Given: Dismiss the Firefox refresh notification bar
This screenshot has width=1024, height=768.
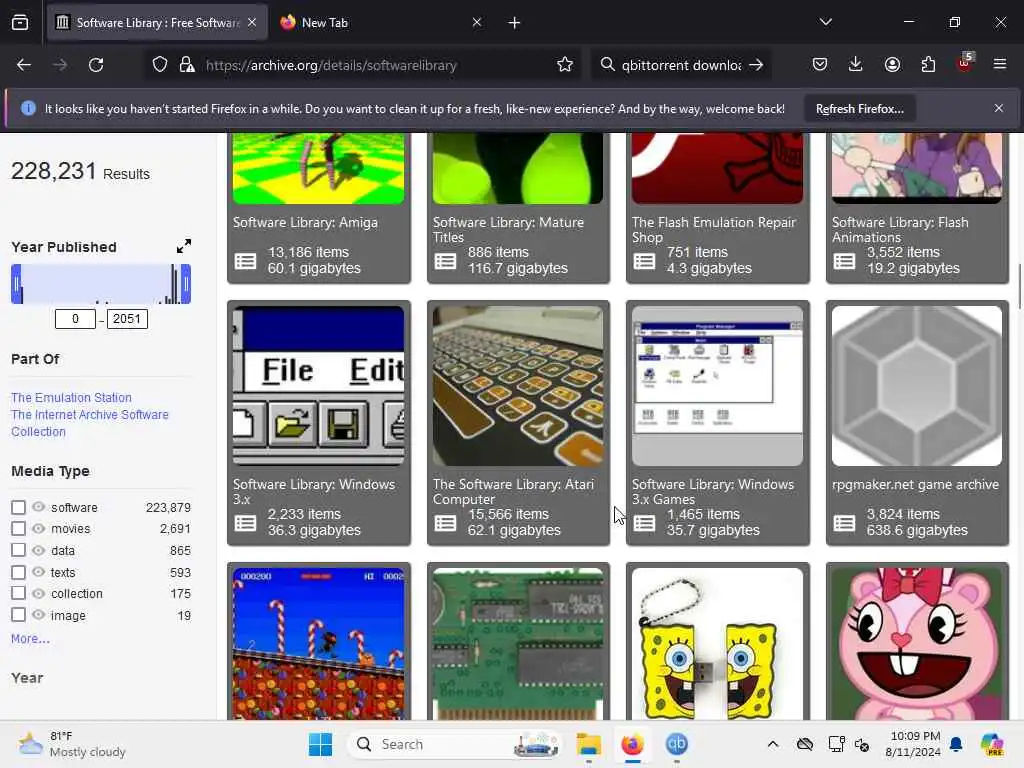Looking at the screenshot, I should (999, 108).
